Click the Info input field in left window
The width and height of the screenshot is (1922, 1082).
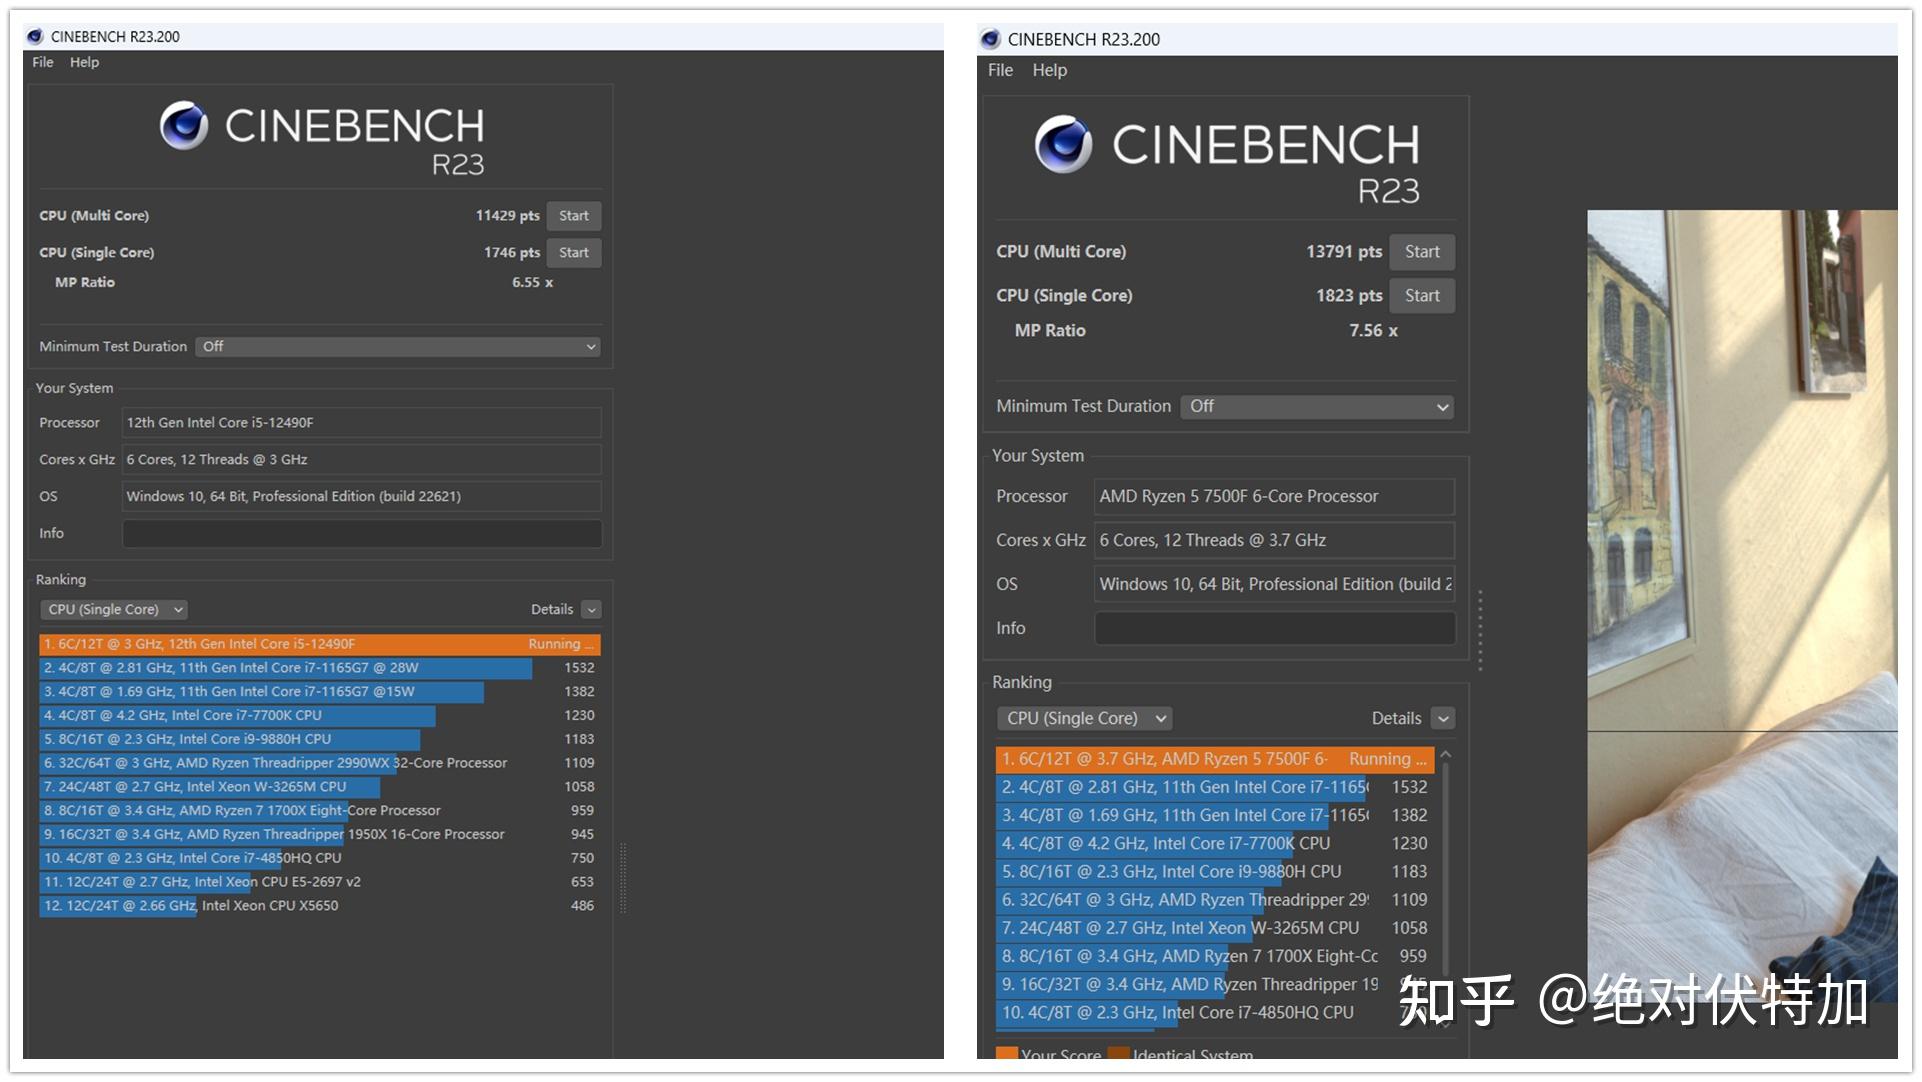(x=362, y=534)
